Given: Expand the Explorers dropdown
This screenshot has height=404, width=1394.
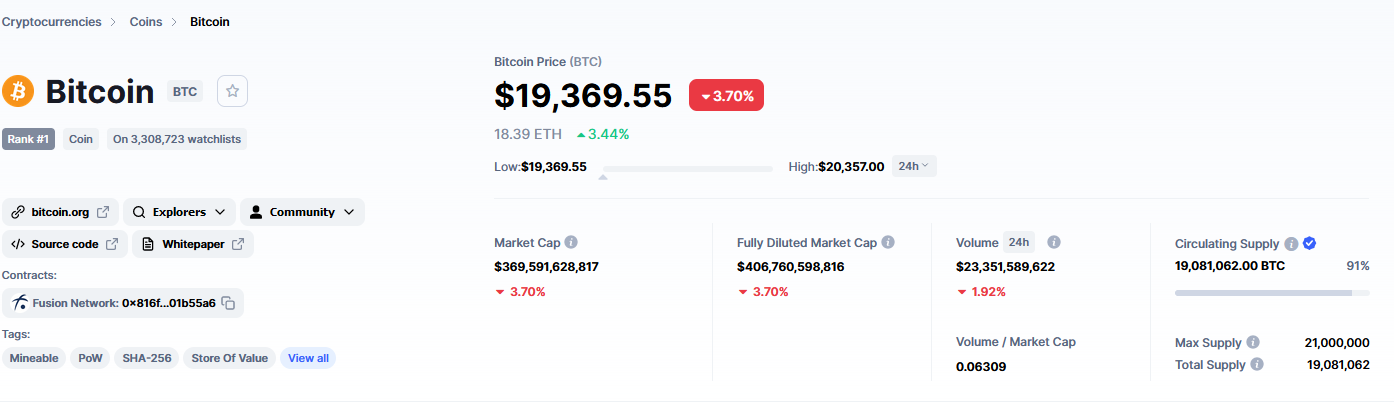Looking at the screenshot, I should [179, 212].
